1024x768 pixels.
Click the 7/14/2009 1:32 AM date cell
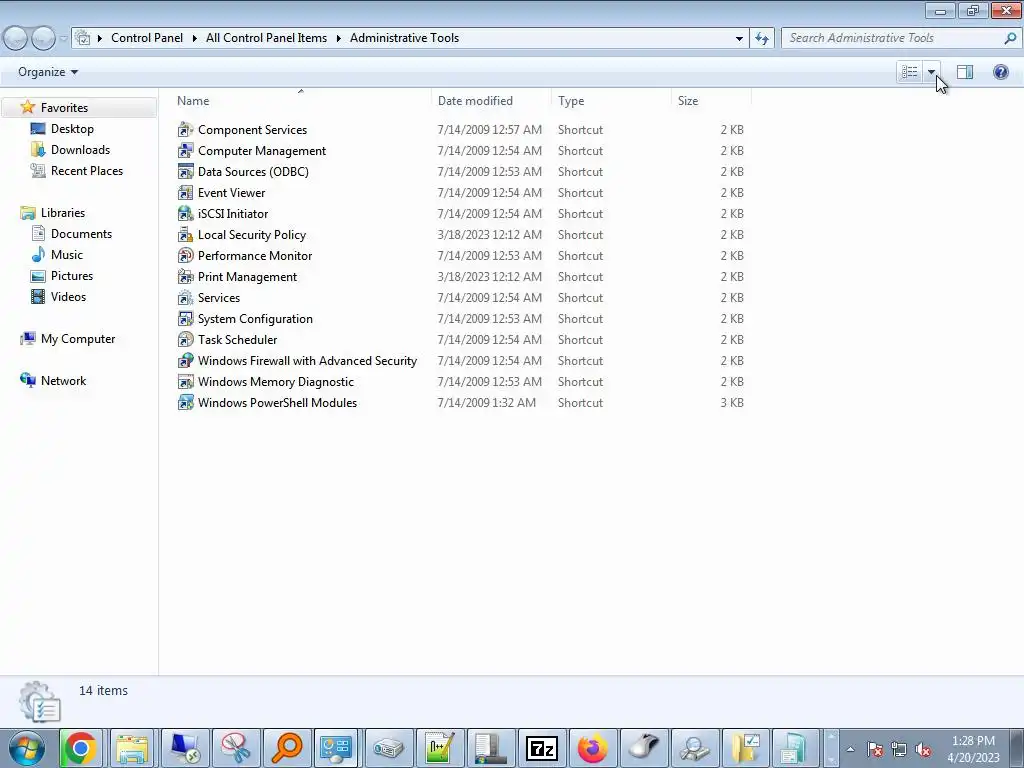[487, 403]
